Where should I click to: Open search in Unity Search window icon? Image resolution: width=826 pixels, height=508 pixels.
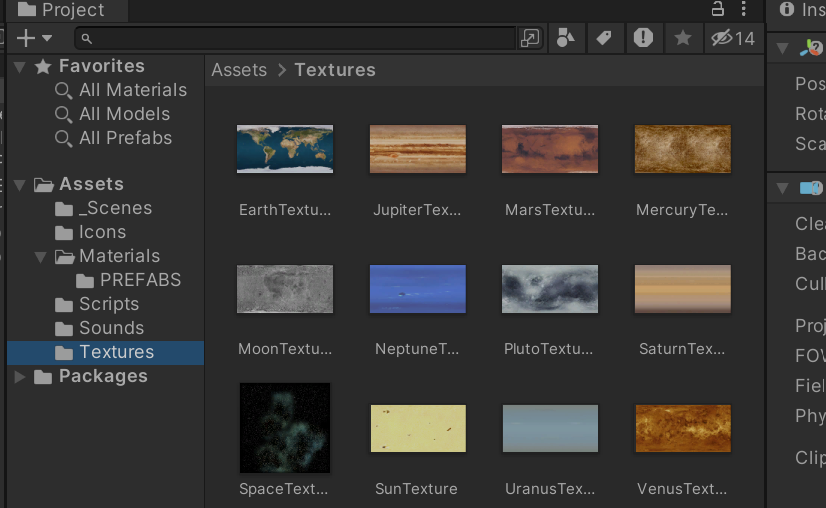pyautogui.click(x=530, y=38)
